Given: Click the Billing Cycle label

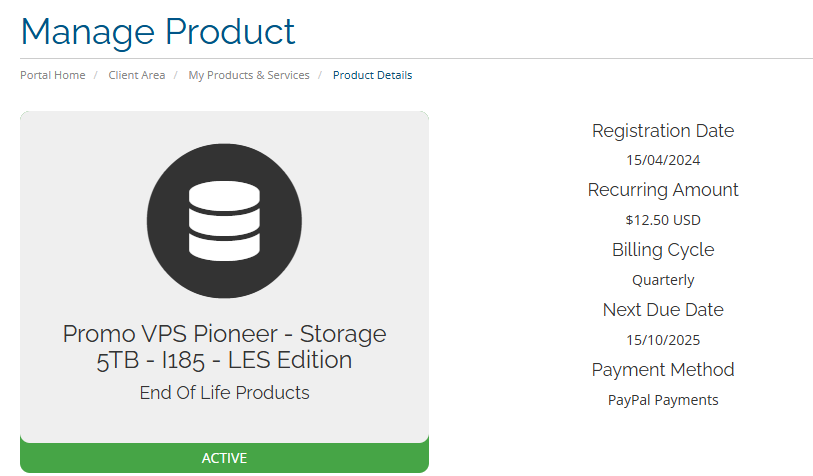Looking at the screenshot, I should (x=663, y=250).
